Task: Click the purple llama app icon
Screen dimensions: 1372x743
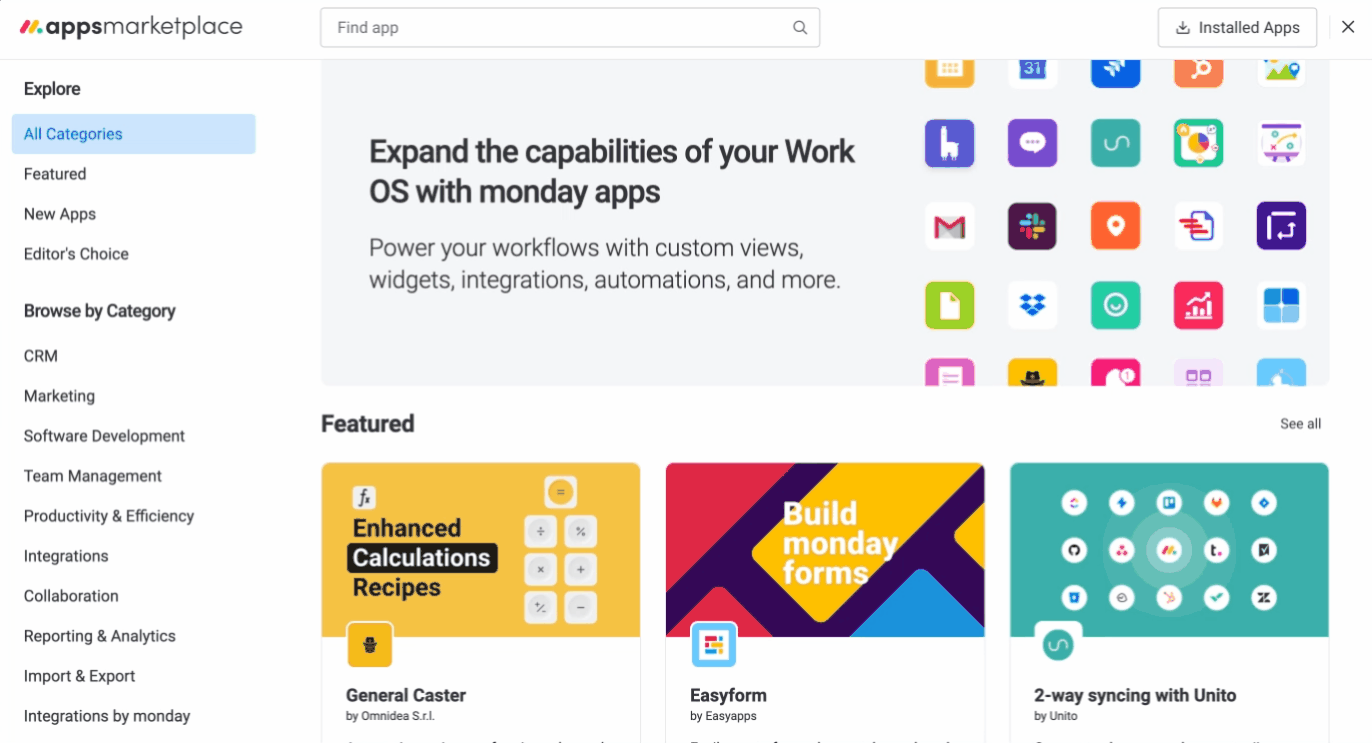Action: 949,144
